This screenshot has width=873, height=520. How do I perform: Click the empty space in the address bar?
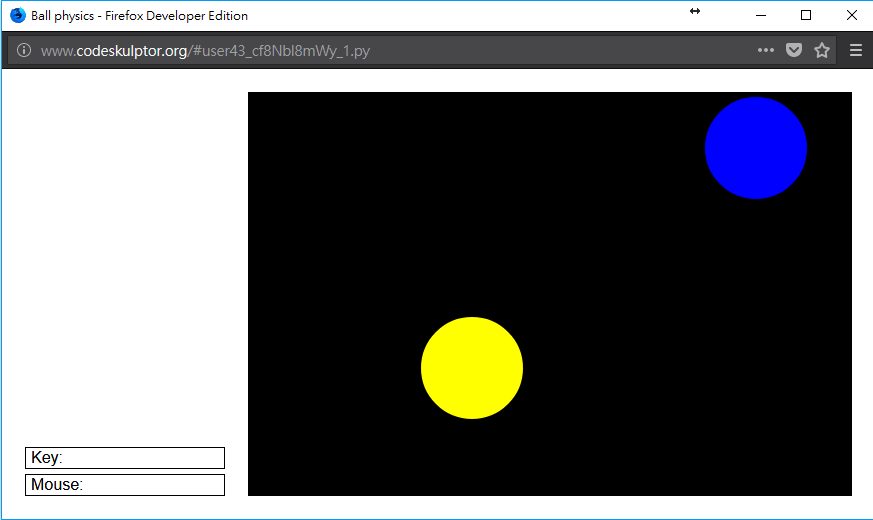pos(560,51)
